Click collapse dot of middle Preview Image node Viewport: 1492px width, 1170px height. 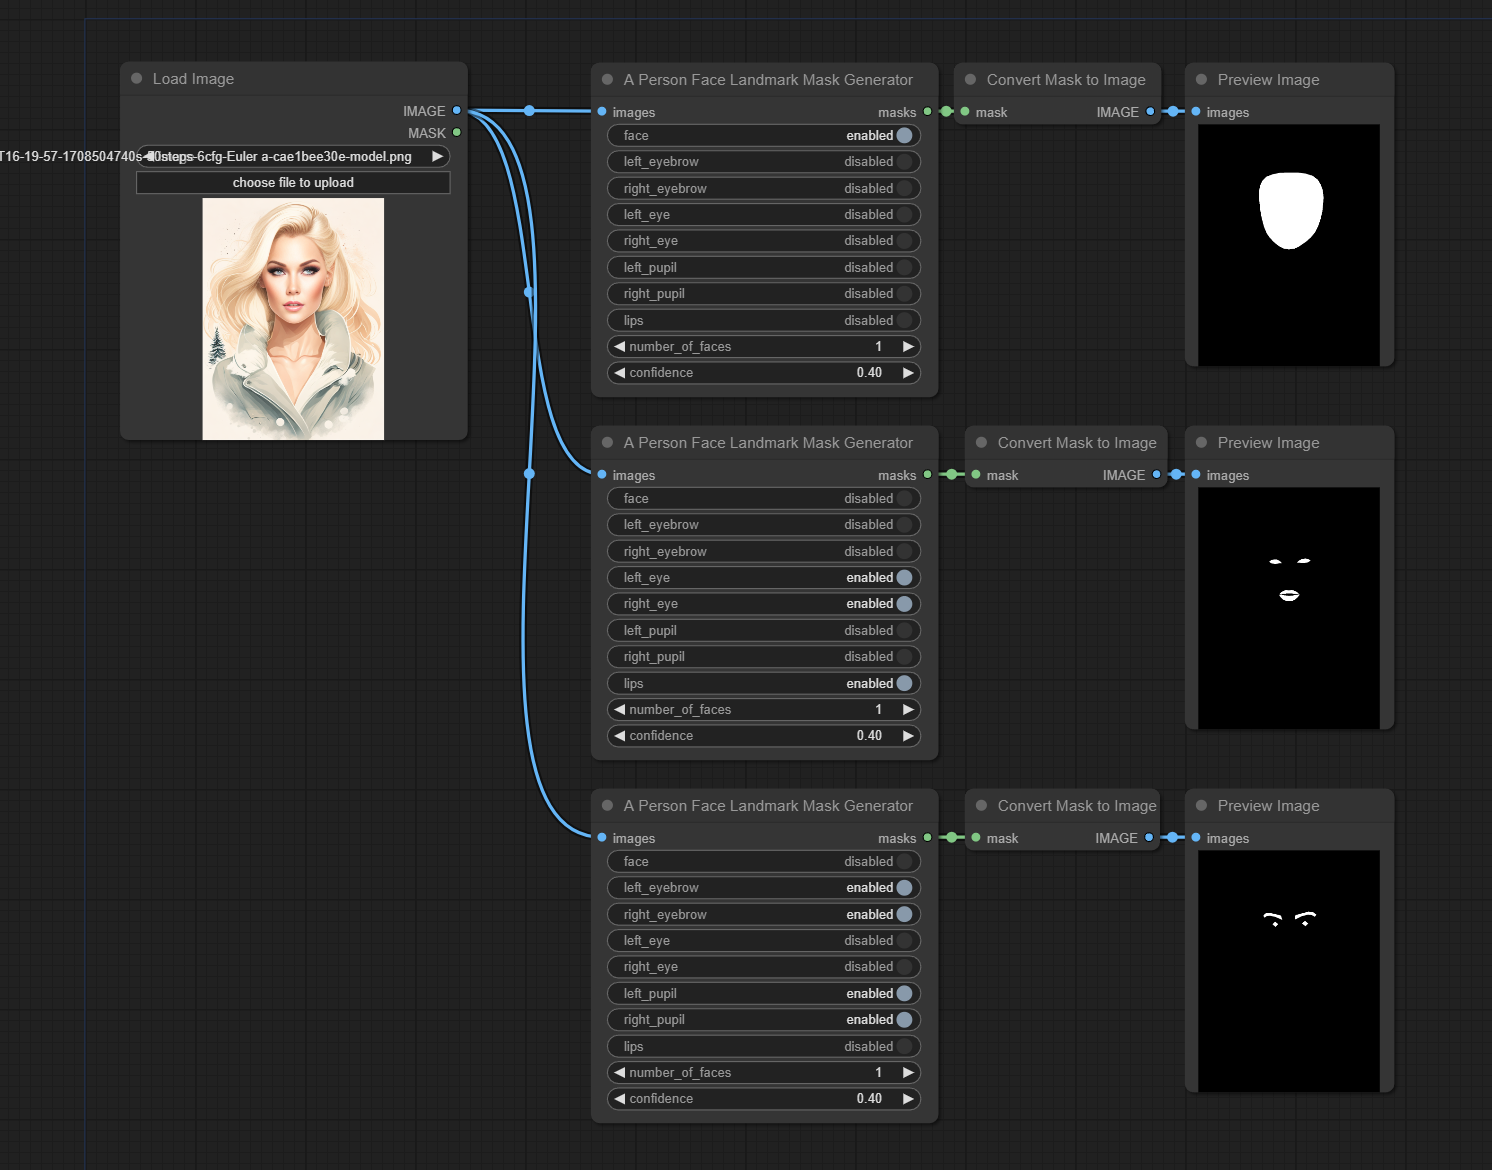point(1201,443)
